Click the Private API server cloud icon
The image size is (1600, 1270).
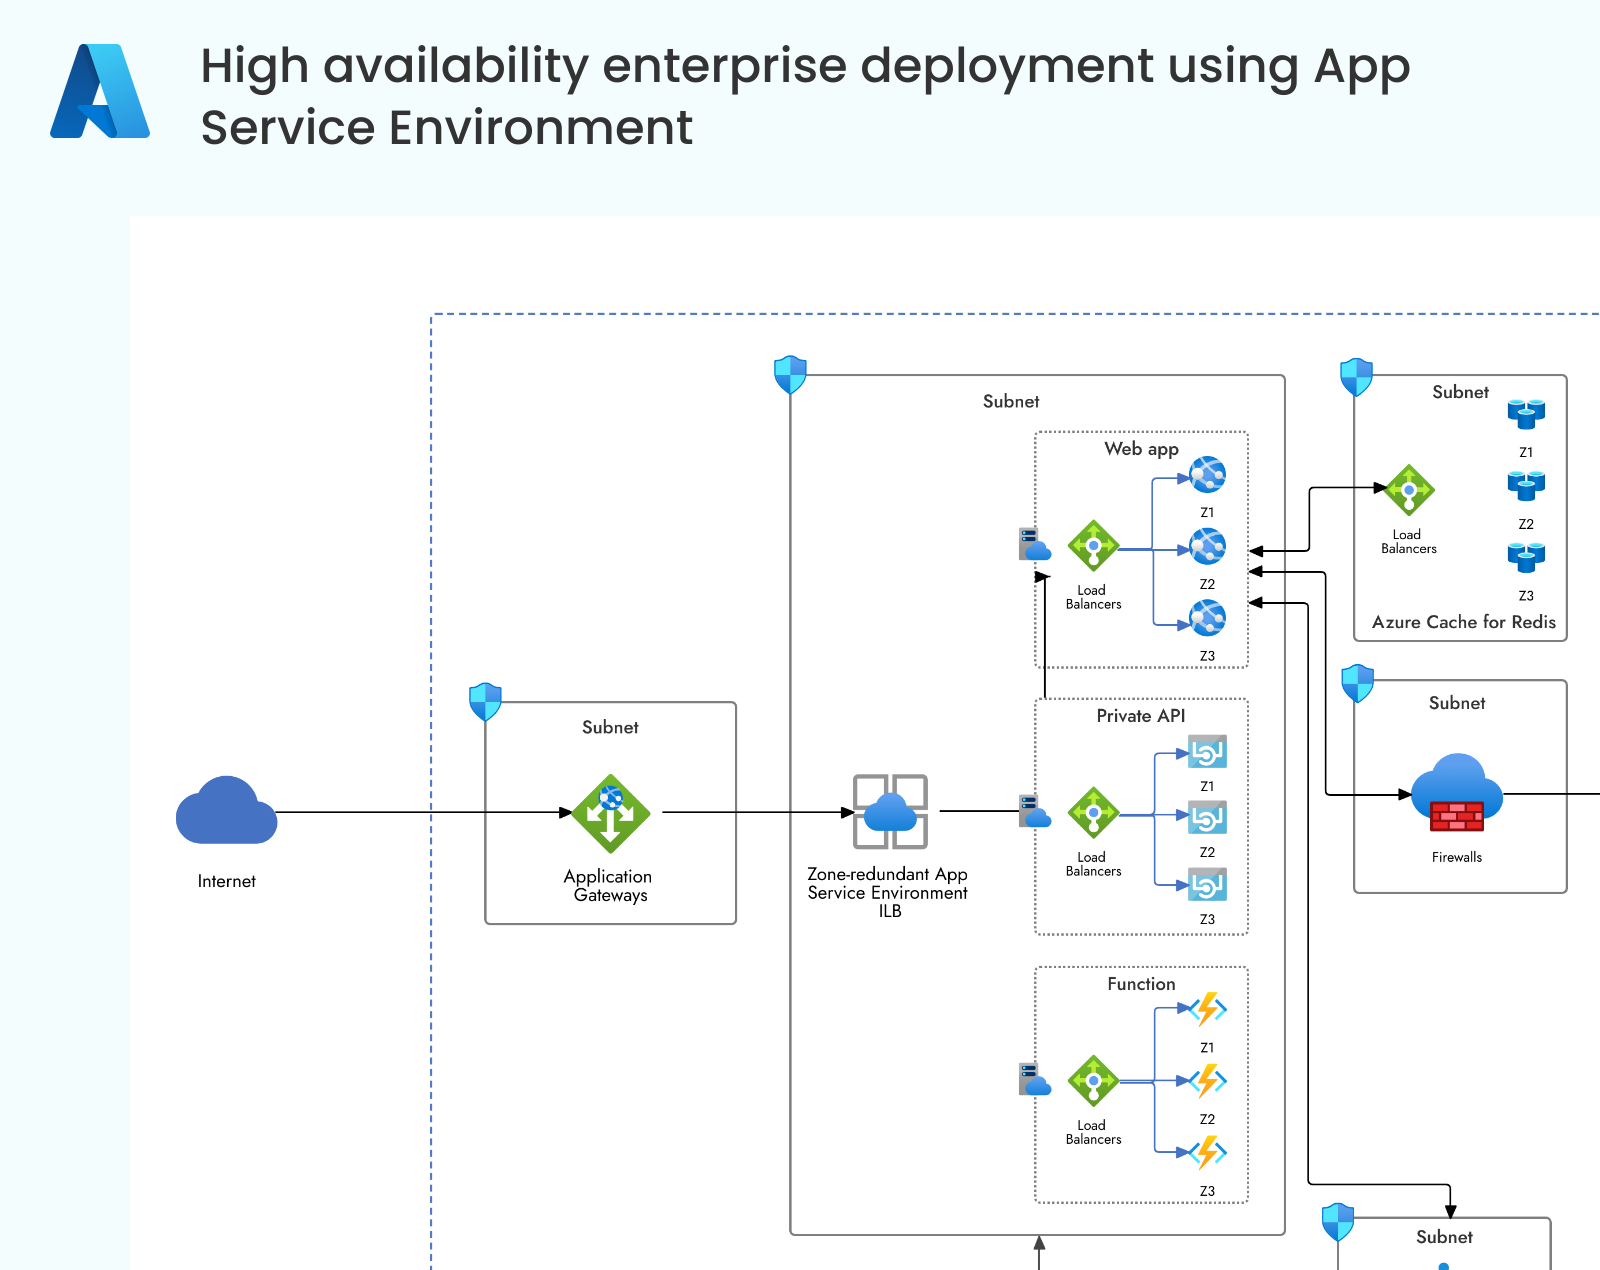tap(1034, 811)
